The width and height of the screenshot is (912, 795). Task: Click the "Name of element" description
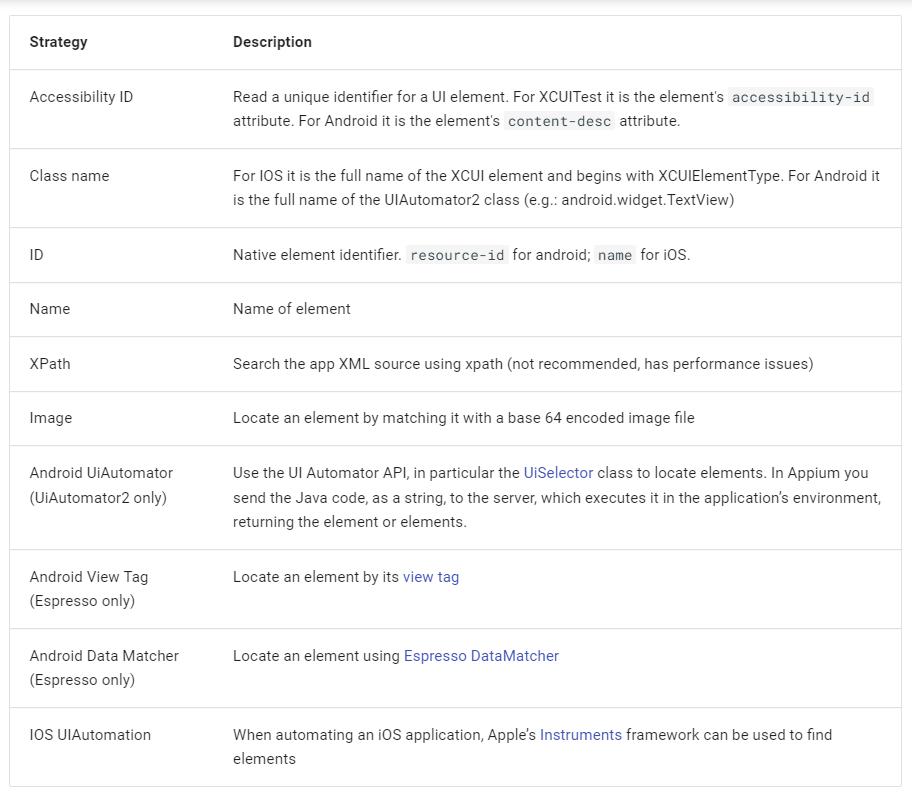(292, 309)
